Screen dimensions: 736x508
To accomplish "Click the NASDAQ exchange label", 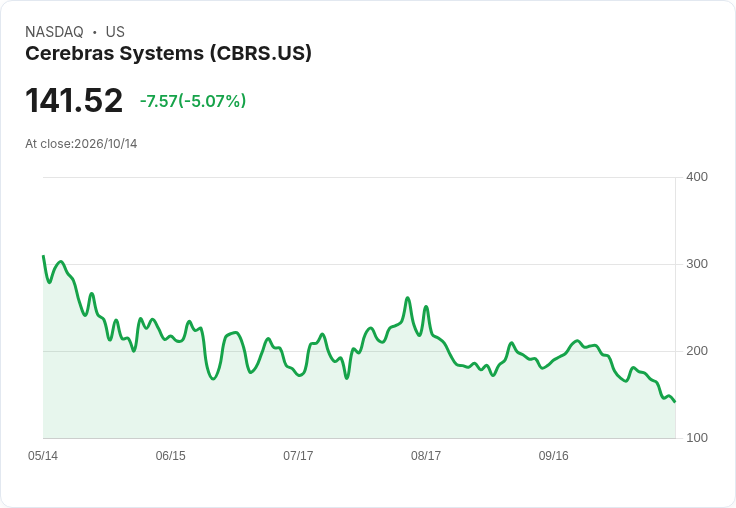I will point(54,32).
